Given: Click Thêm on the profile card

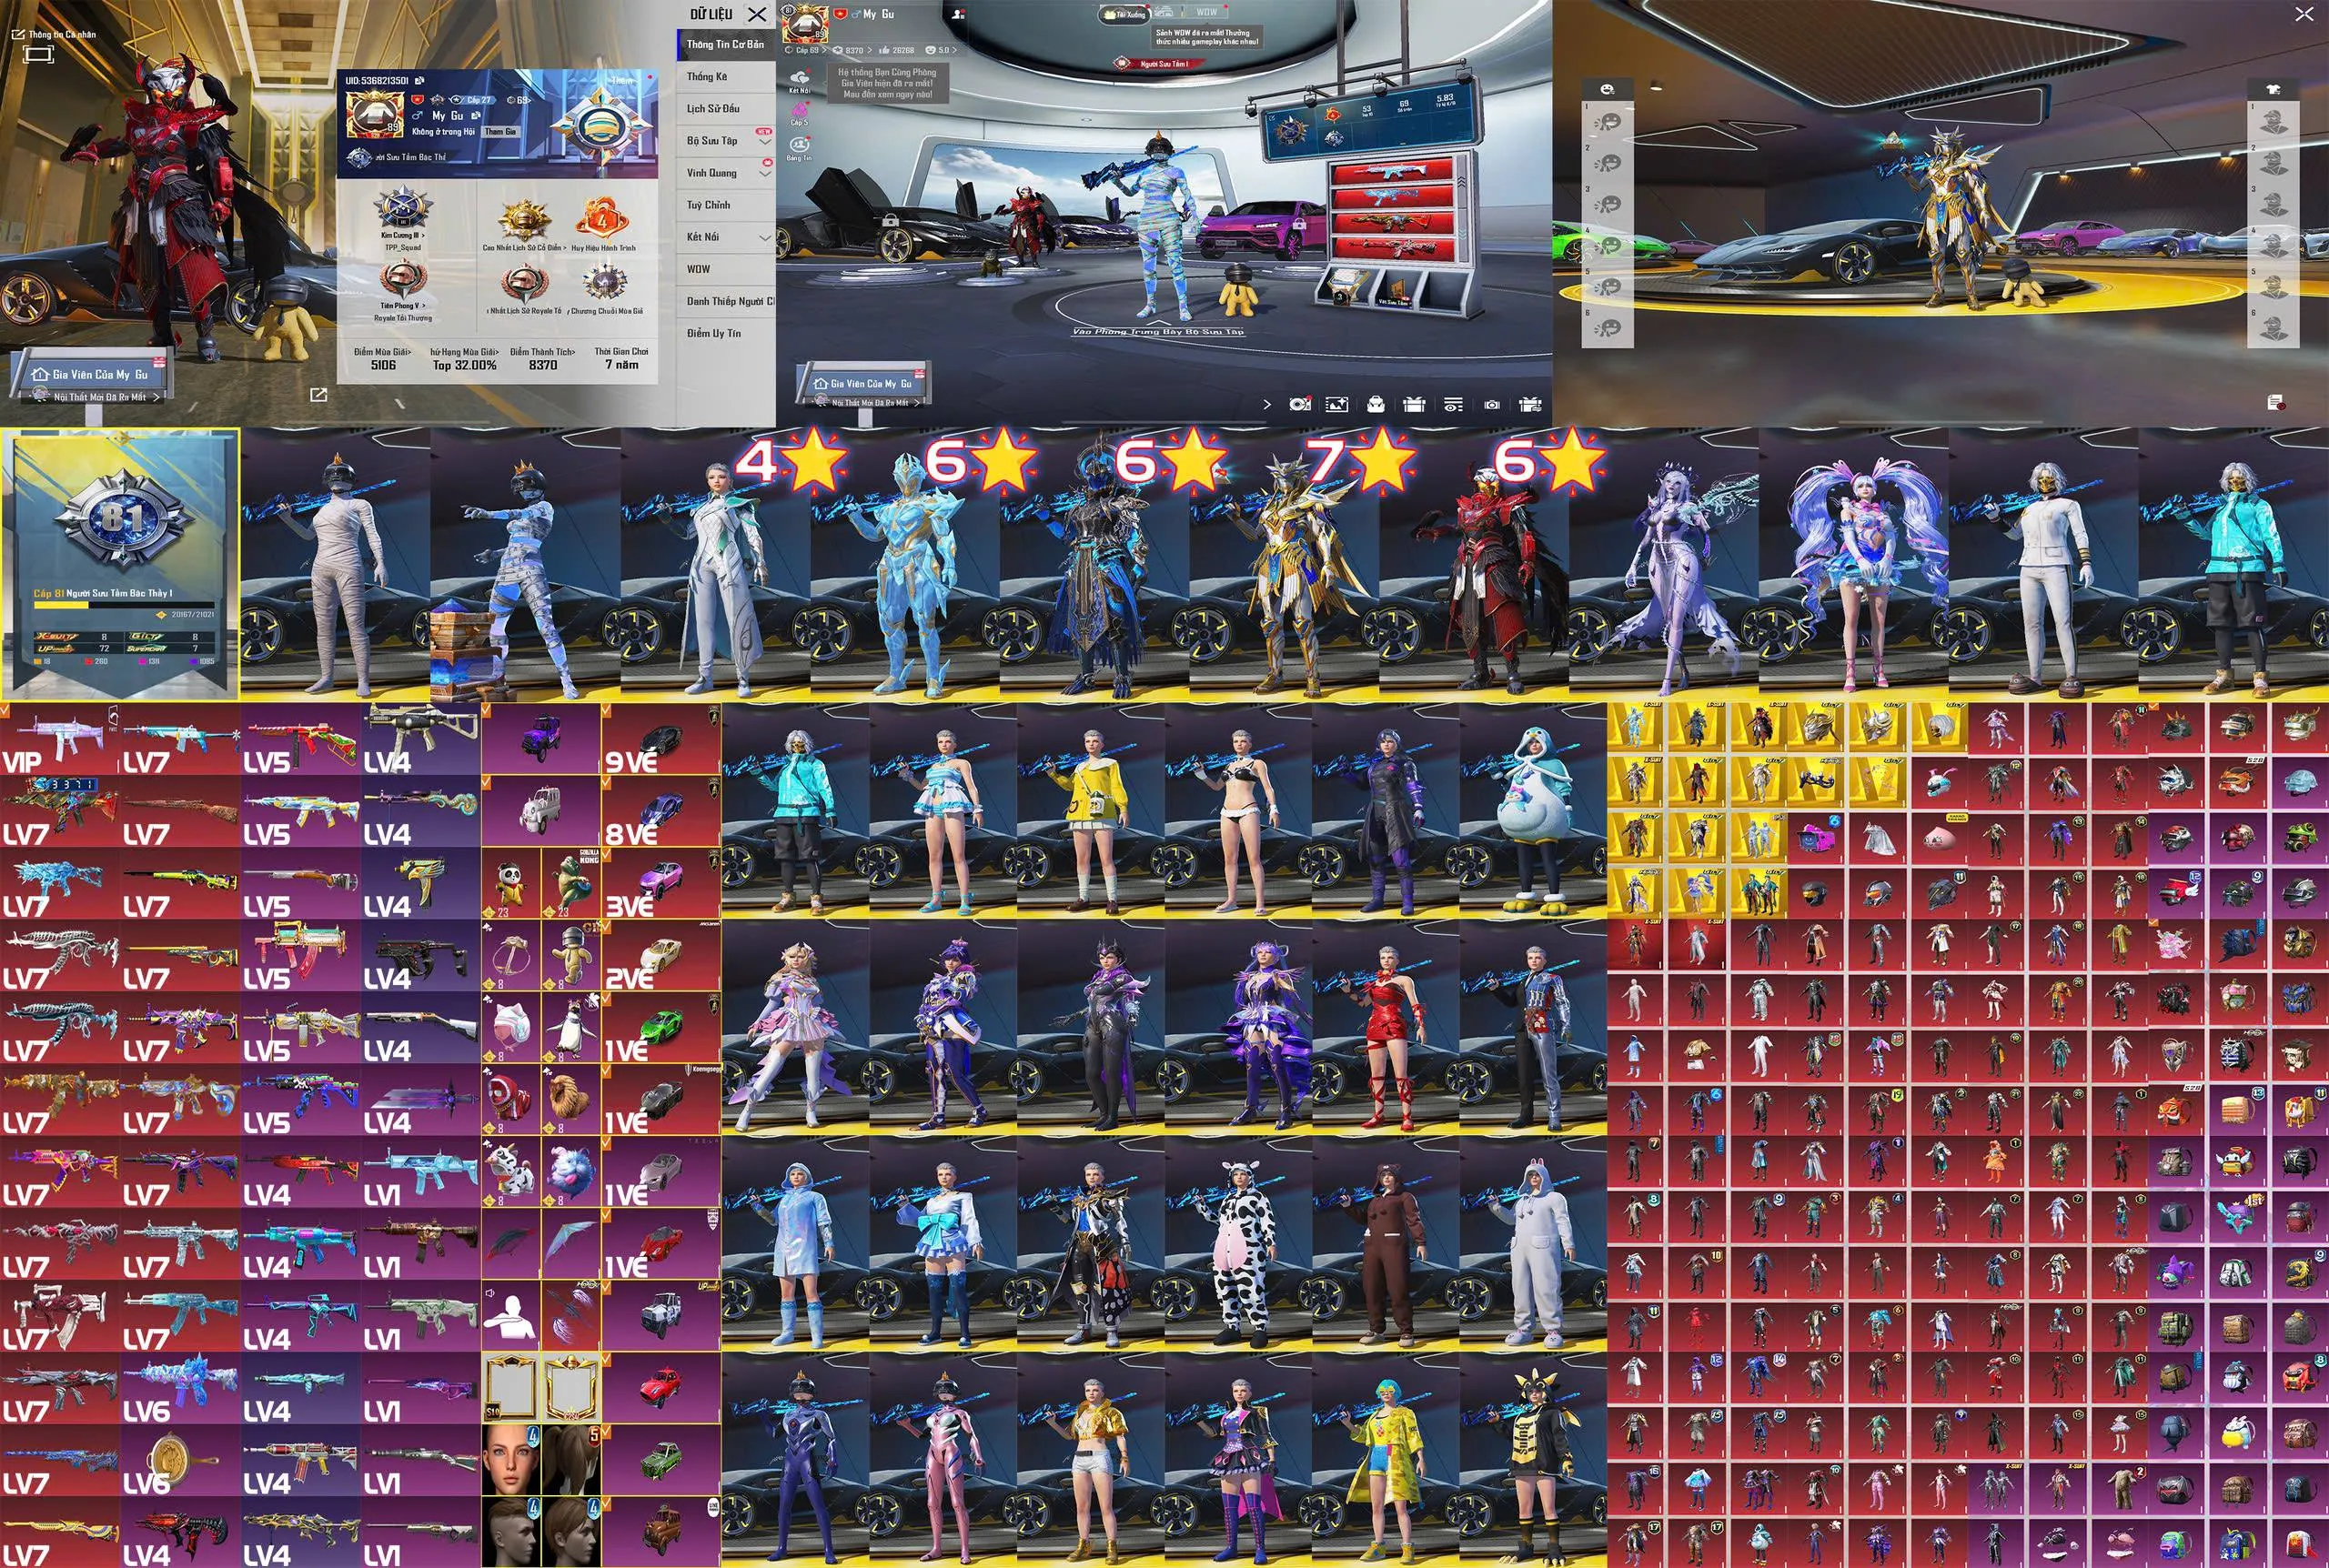Looking at the screenshot, I should coord(623,80).
